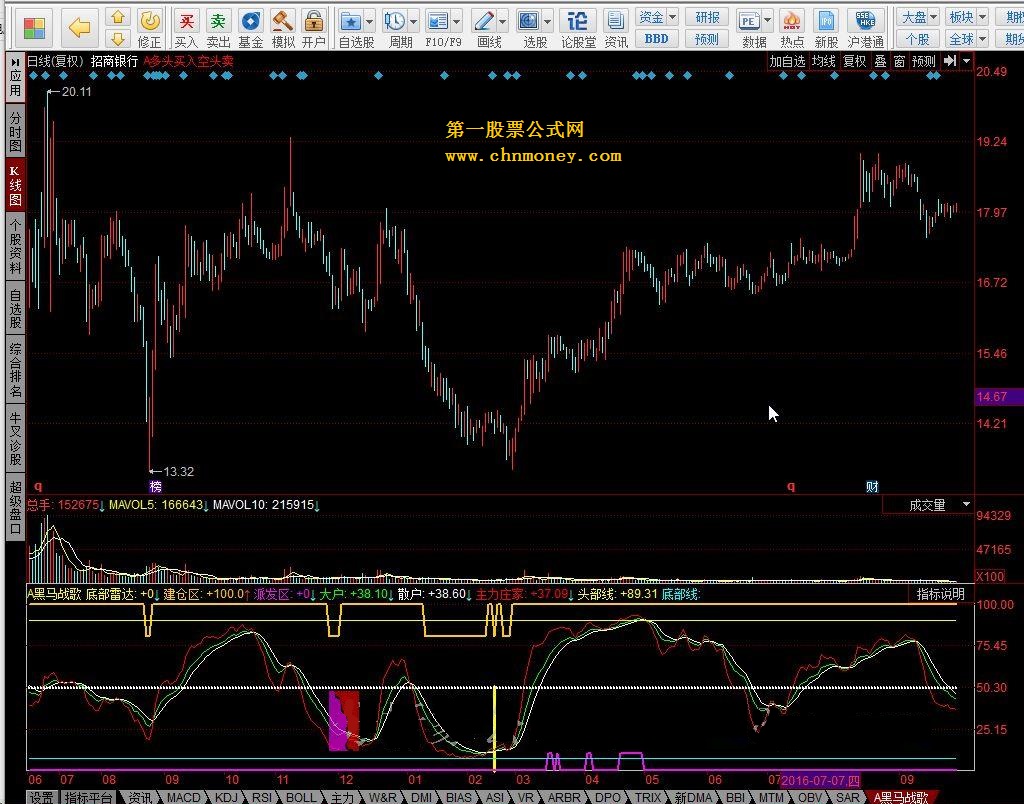Open the 新股 IPO icon
The image size is (1024, 804).
826,22
